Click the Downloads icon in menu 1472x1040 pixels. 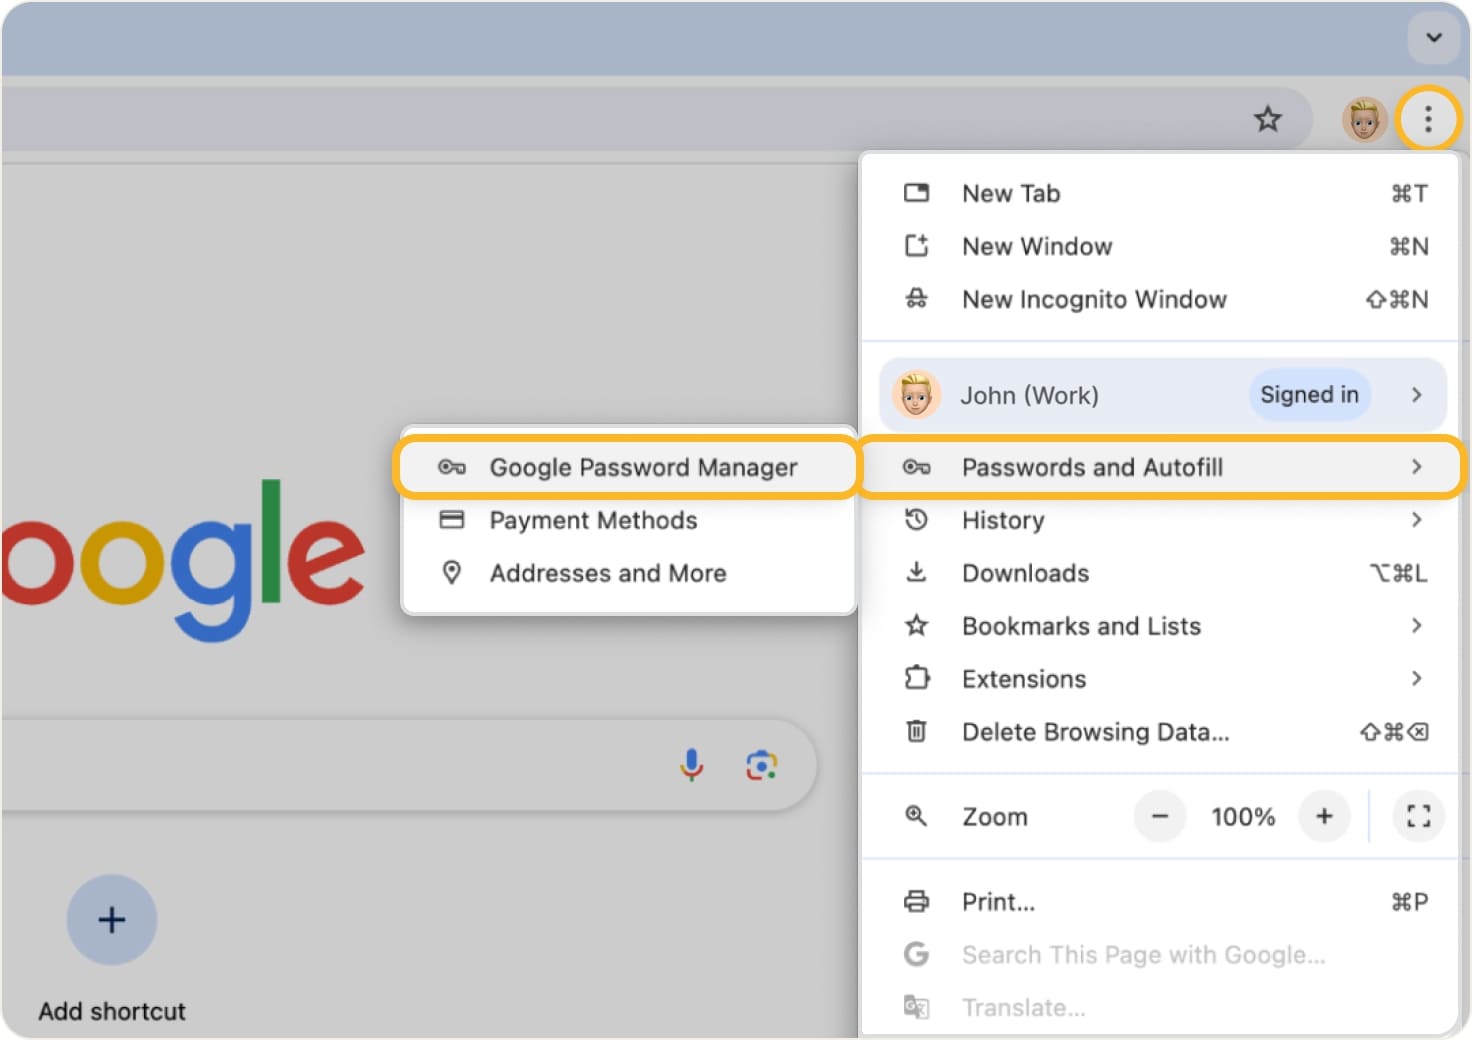pos(917,572)
